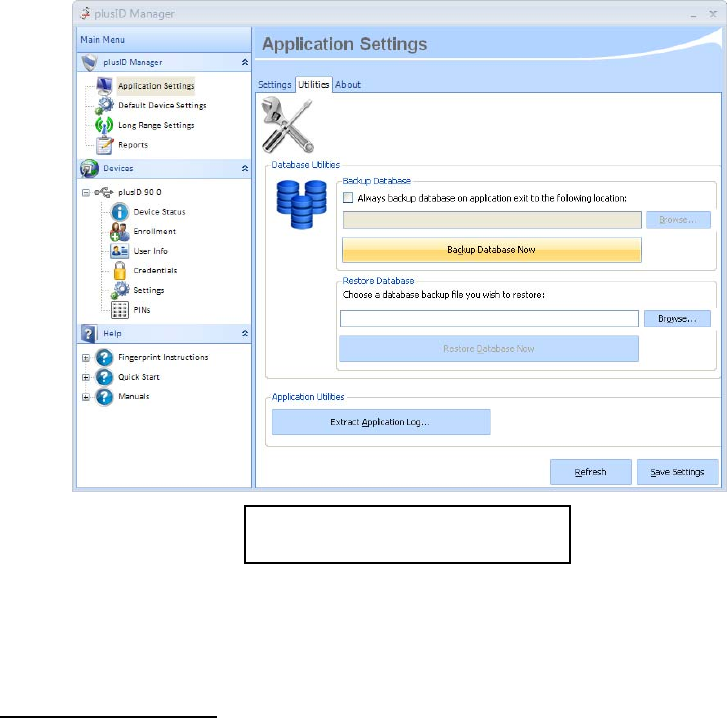Open the About tab
The image size is (727, 718).
[348, 85]
